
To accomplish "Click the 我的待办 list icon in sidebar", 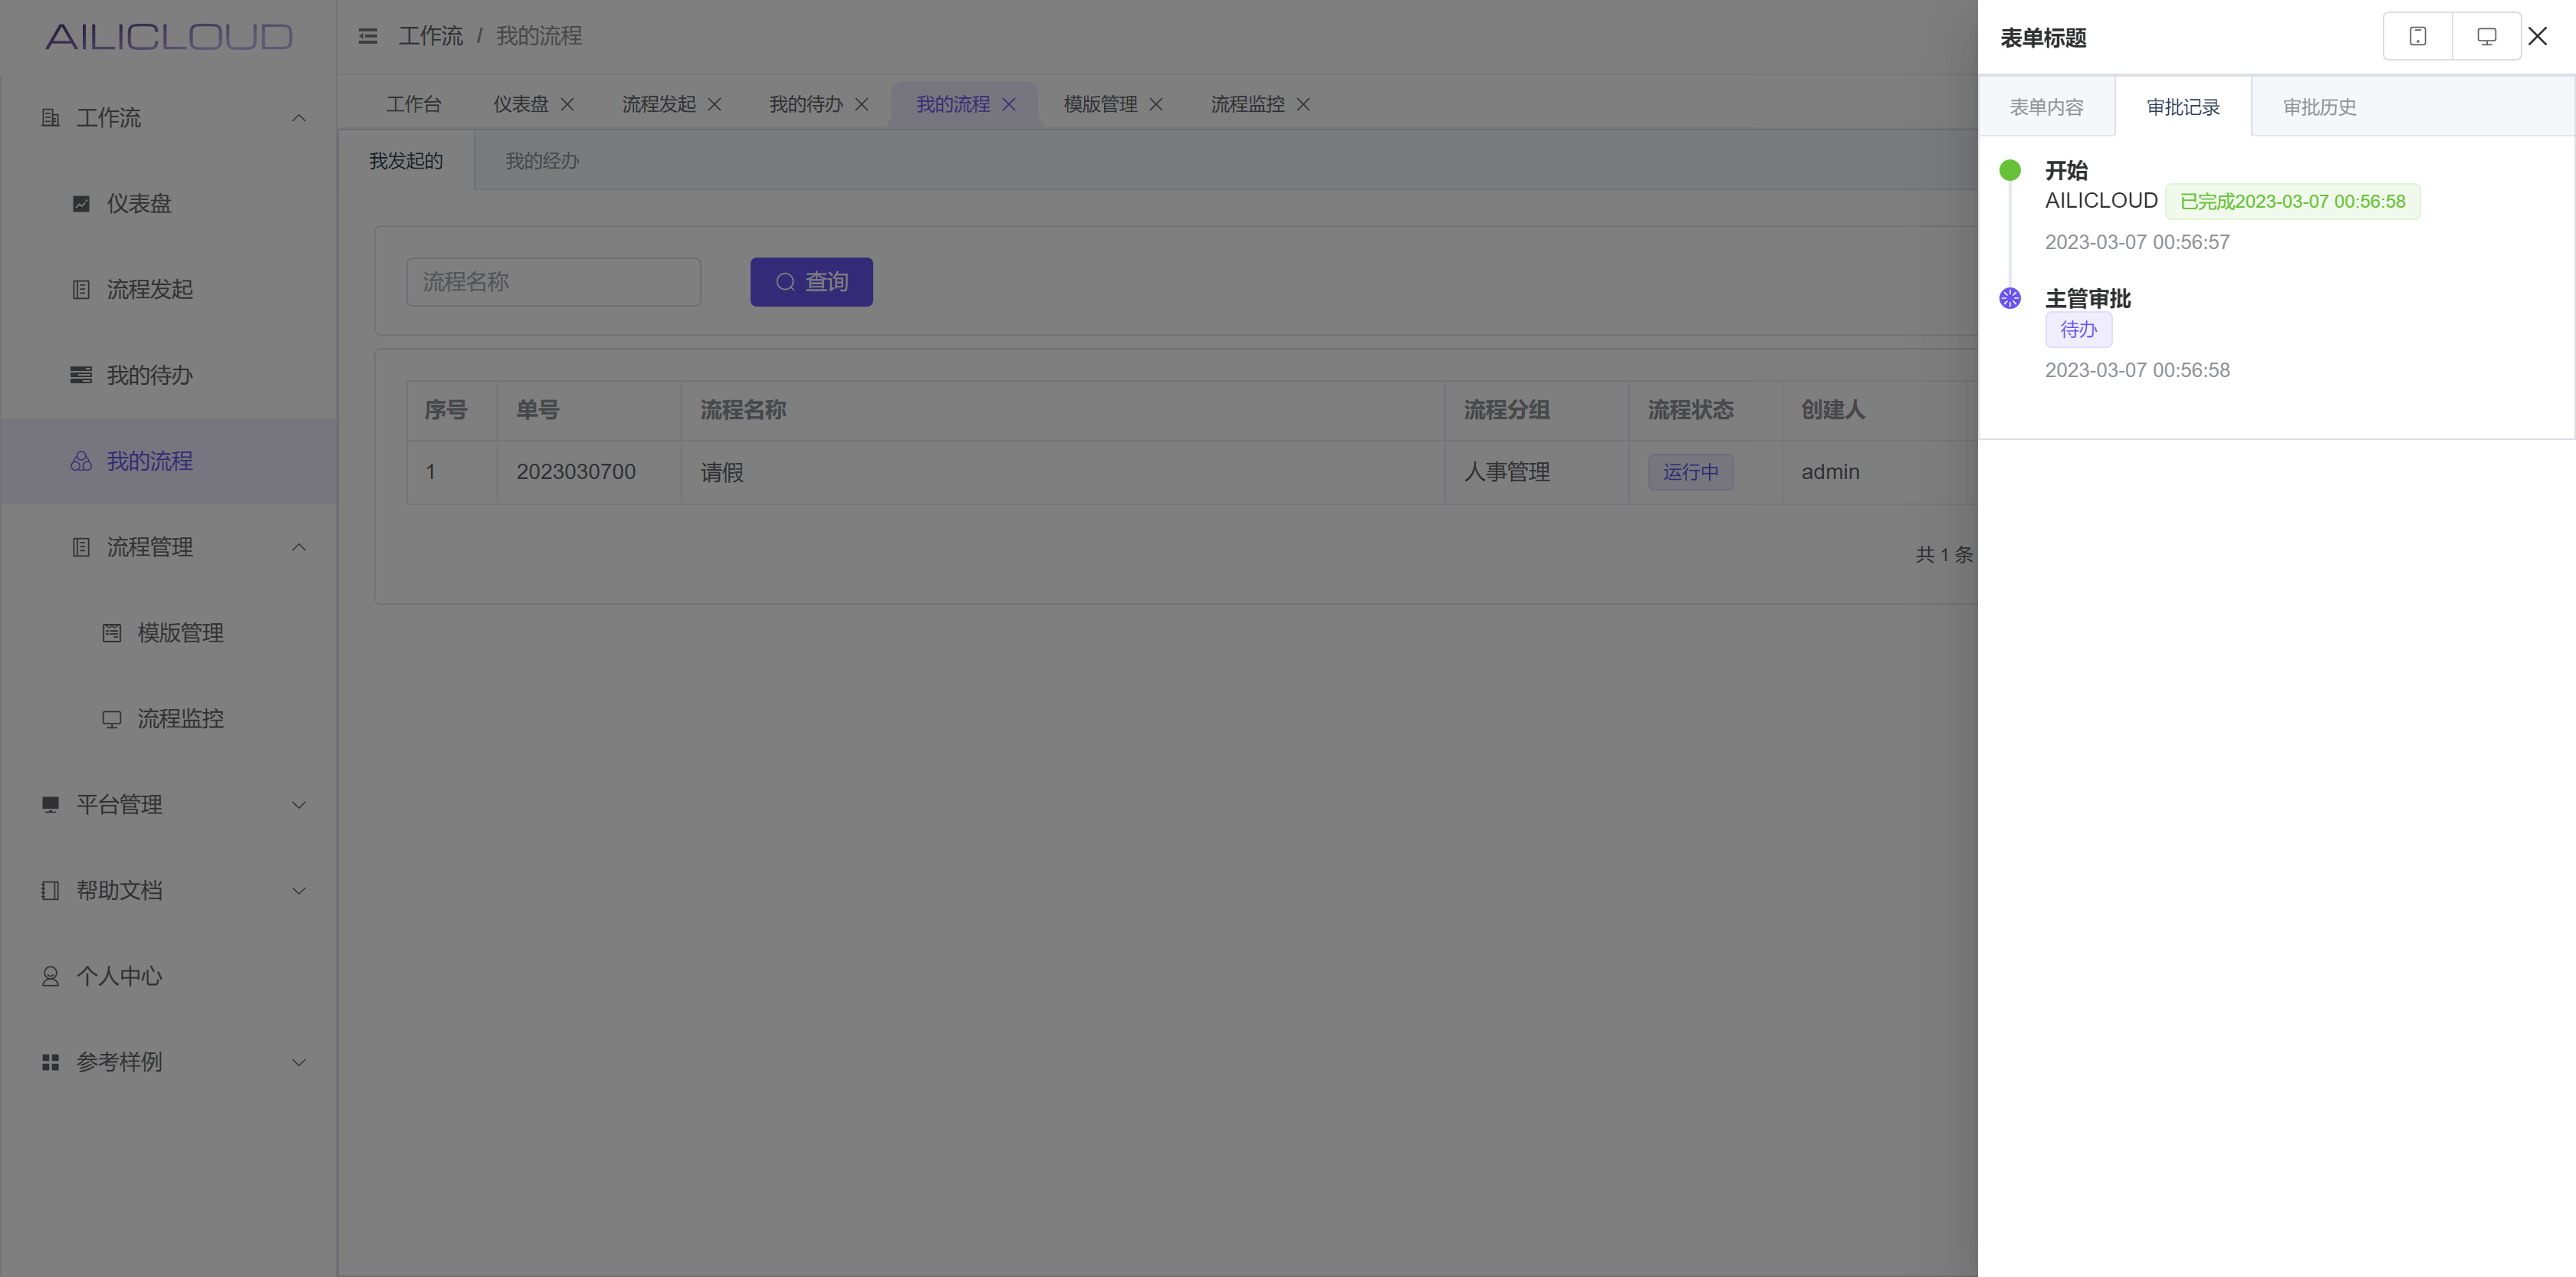I will click(x=81, y=376).
